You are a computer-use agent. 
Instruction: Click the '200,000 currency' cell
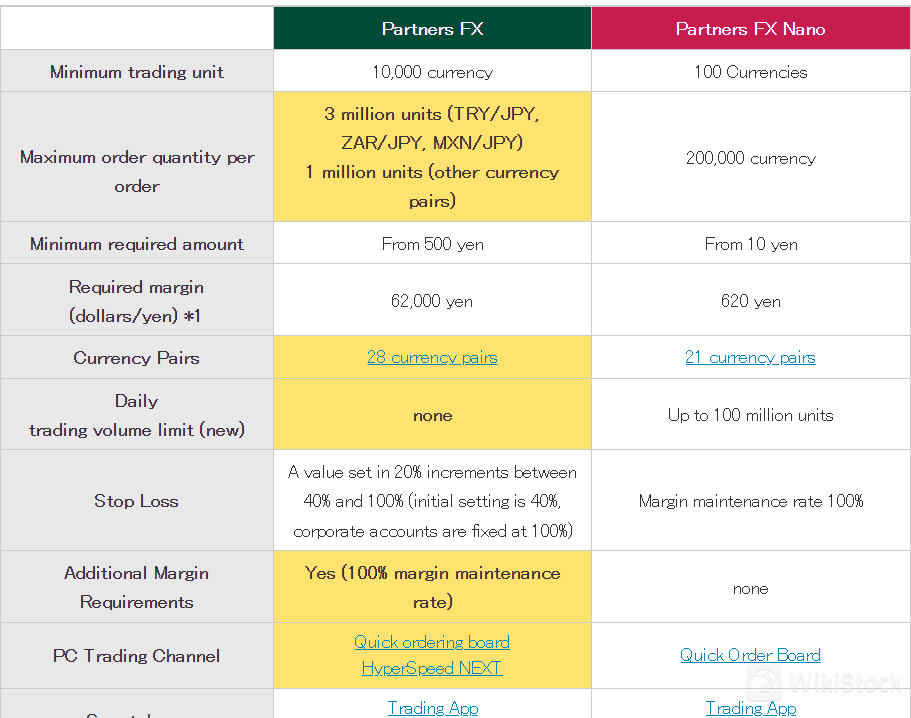pos(751,157)
